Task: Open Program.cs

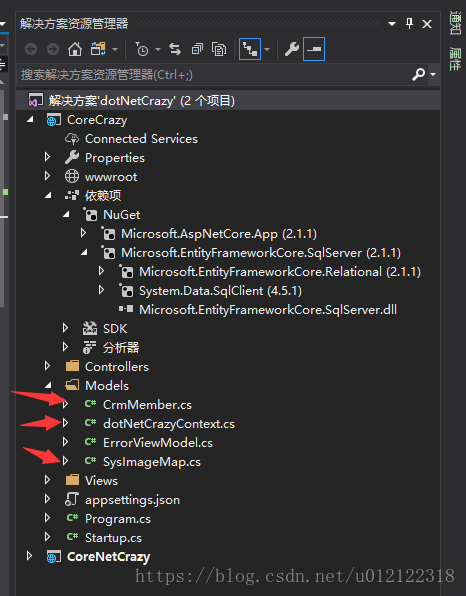Action: [118, 519]
